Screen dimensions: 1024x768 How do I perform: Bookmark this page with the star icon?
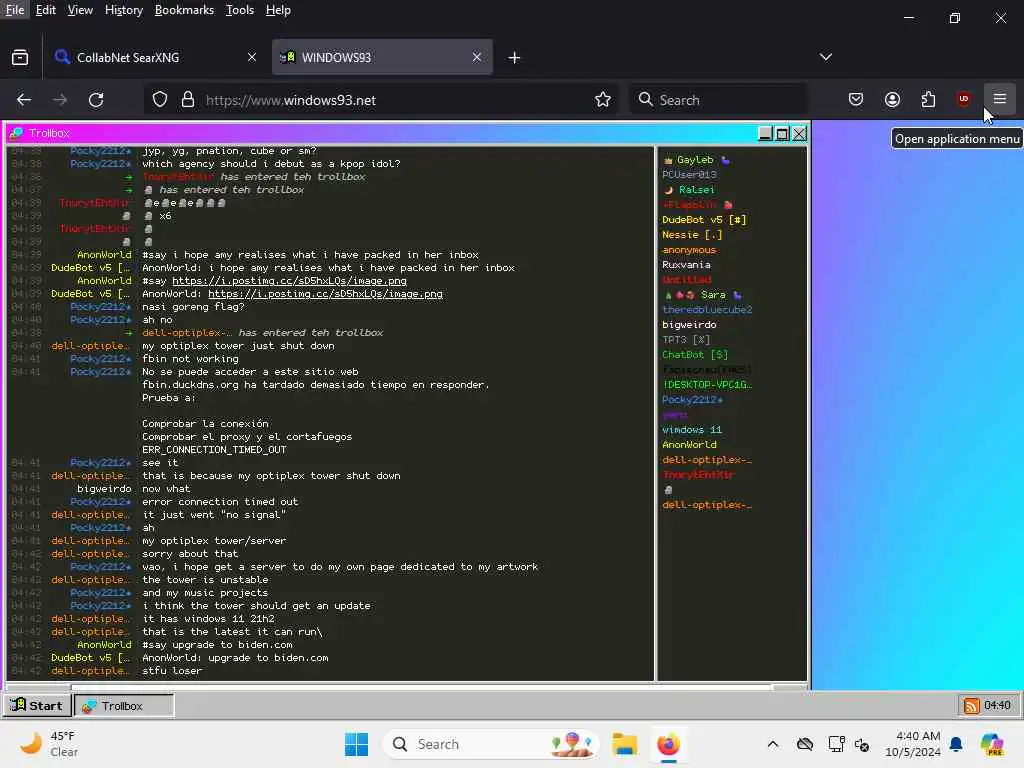click(x=603, y=99)
